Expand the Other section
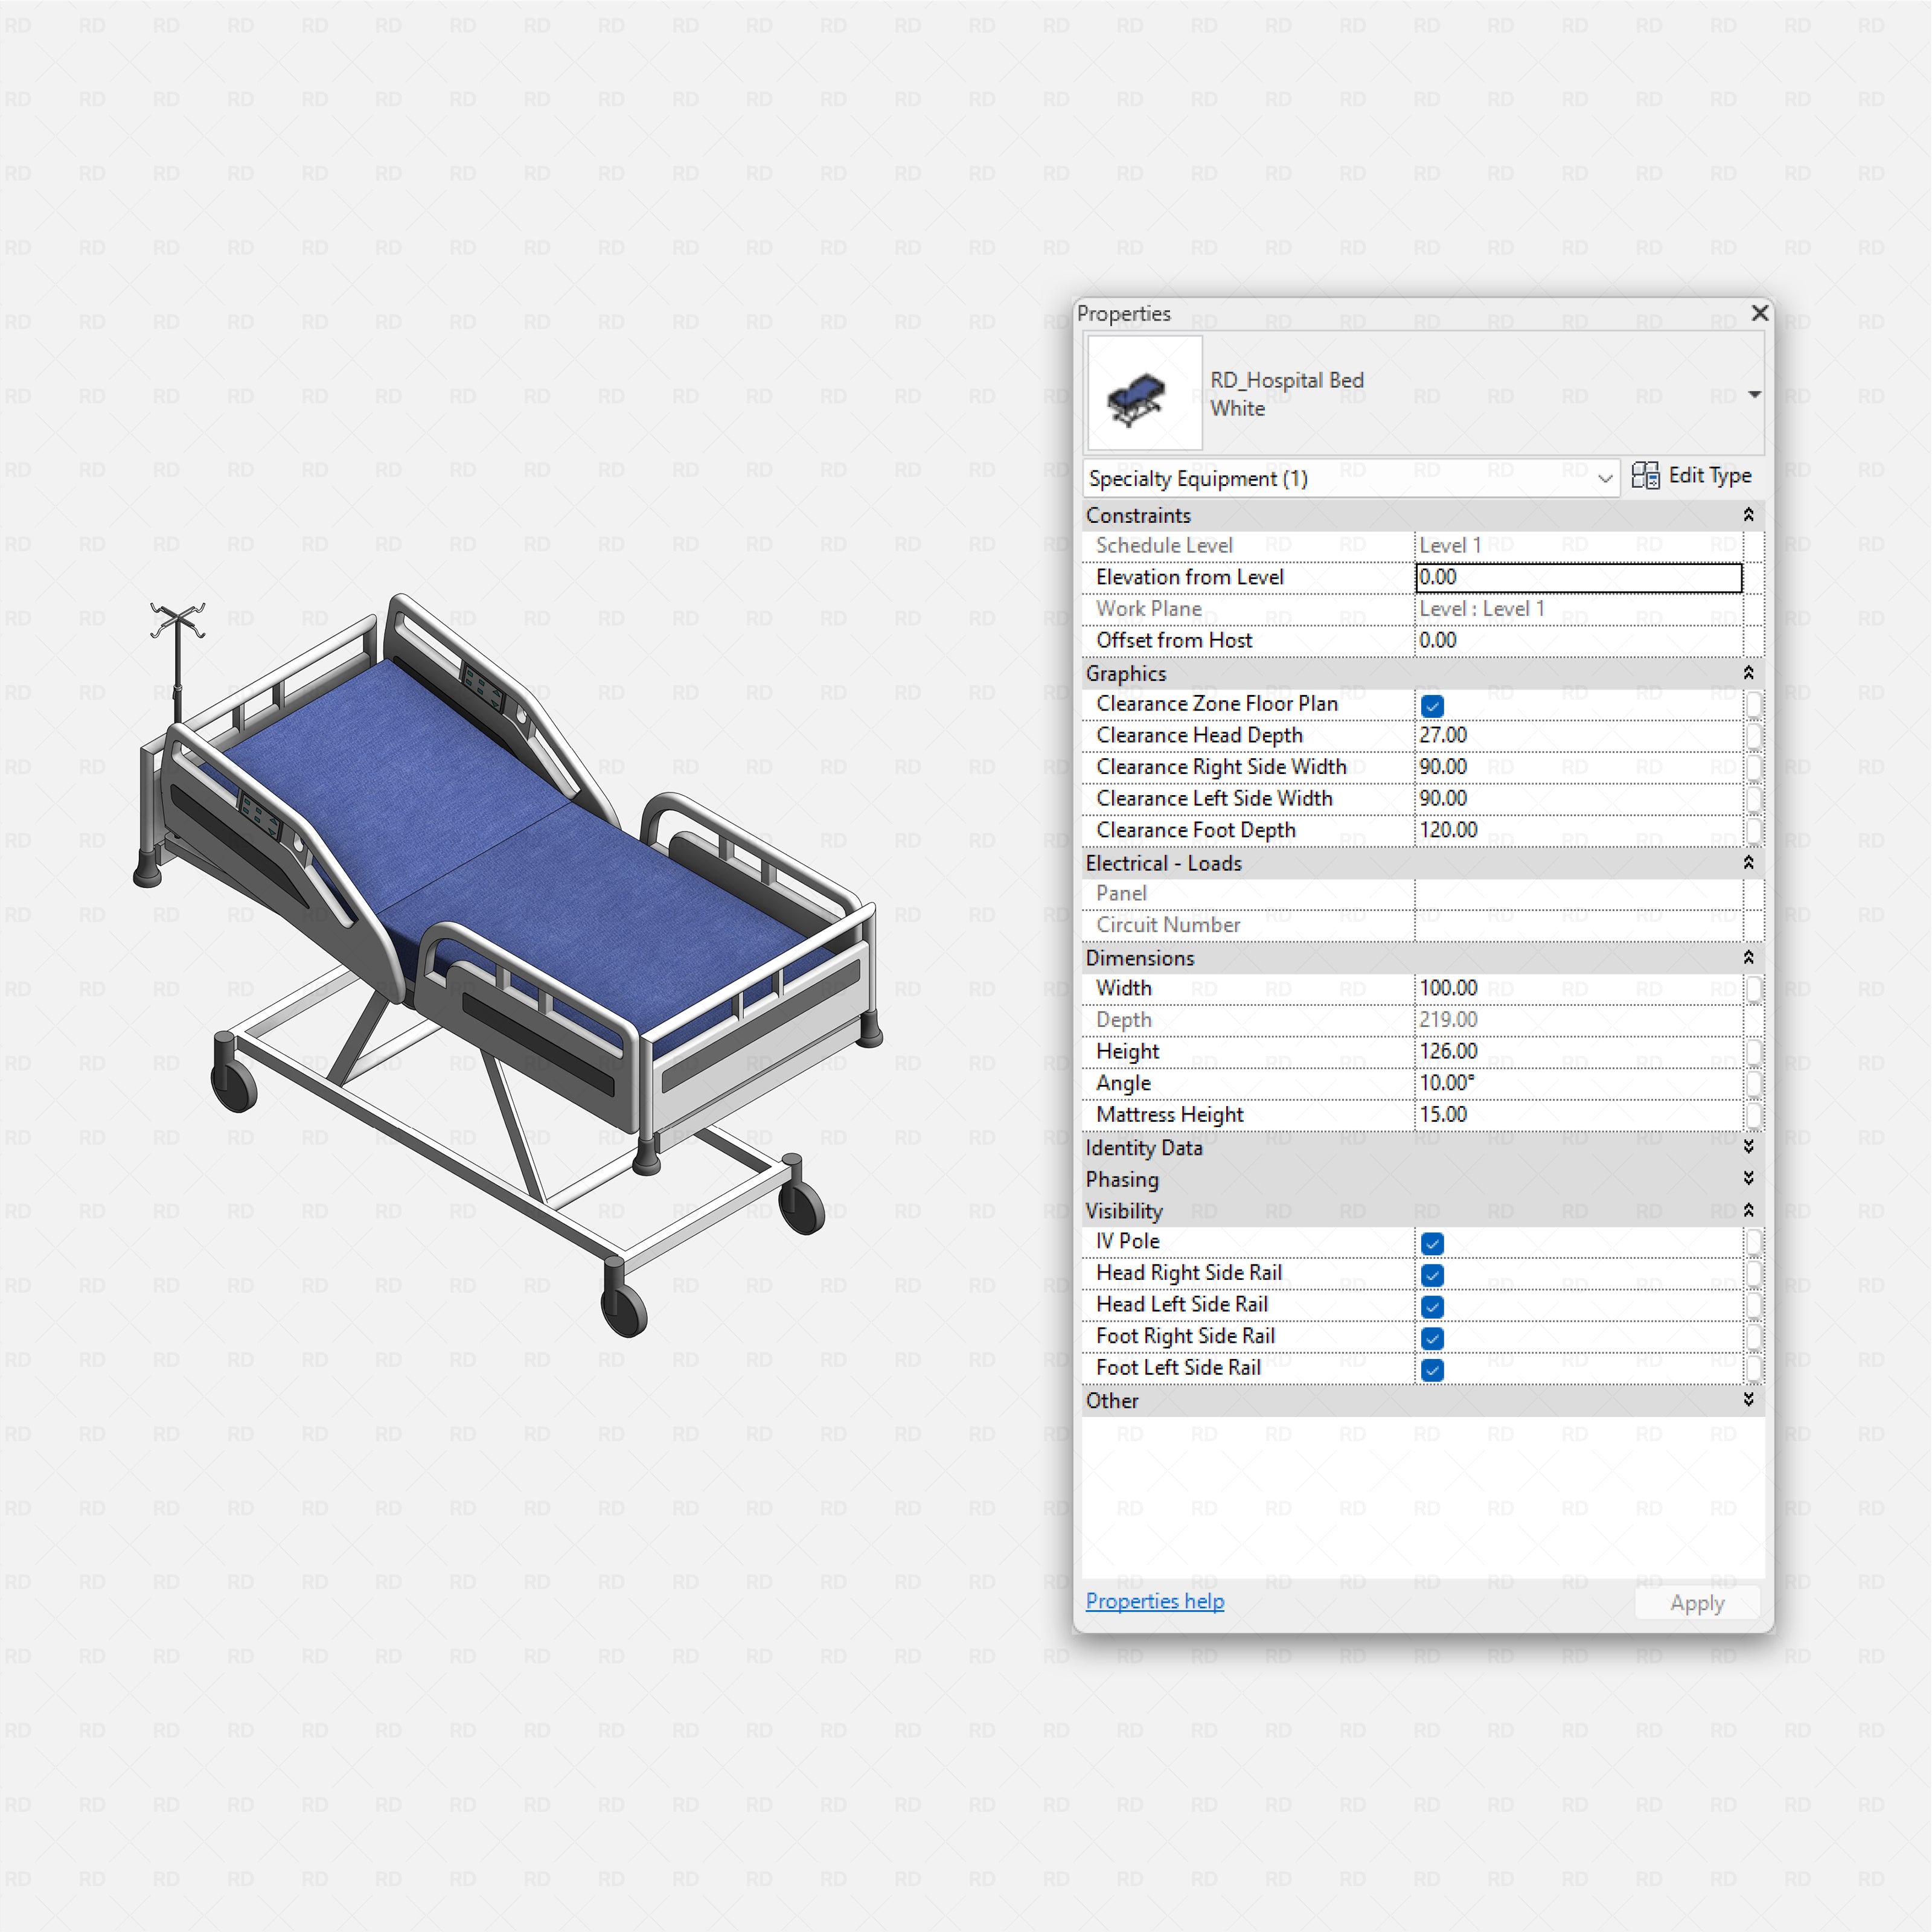Image resolution: width=1932 pixels, height=1932 pixels. click(x=1749, y=1400)
